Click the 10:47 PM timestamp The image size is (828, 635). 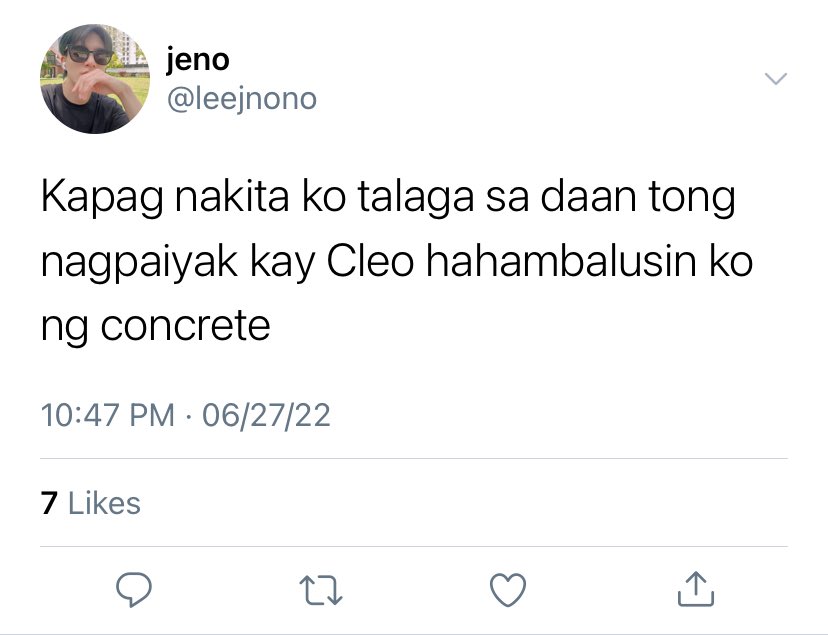click(x=108, y=415)
